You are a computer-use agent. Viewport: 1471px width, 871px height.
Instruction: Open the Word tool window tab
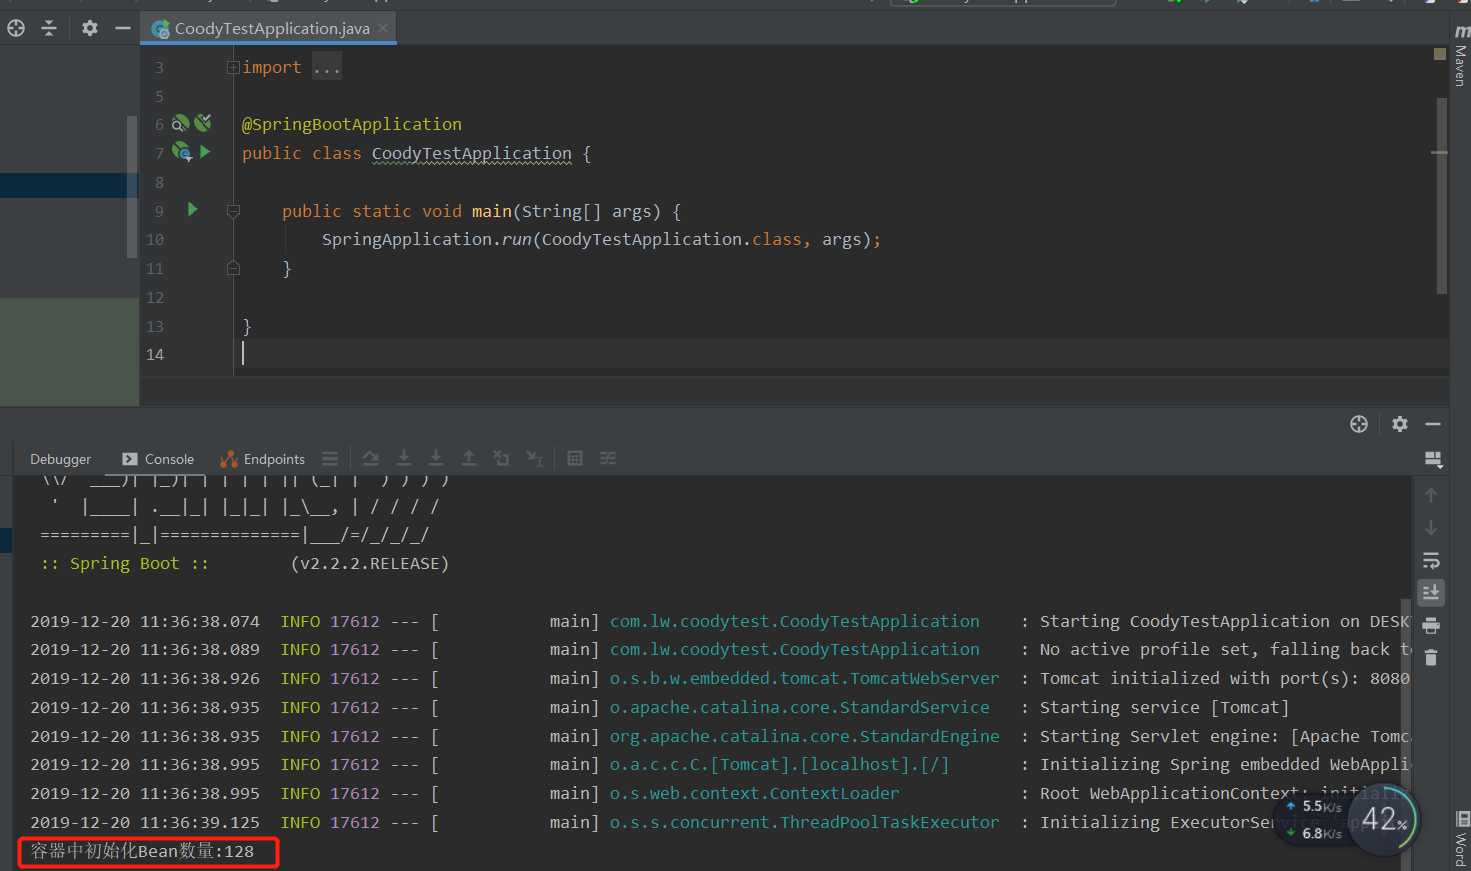click(x=1462, y=838)
